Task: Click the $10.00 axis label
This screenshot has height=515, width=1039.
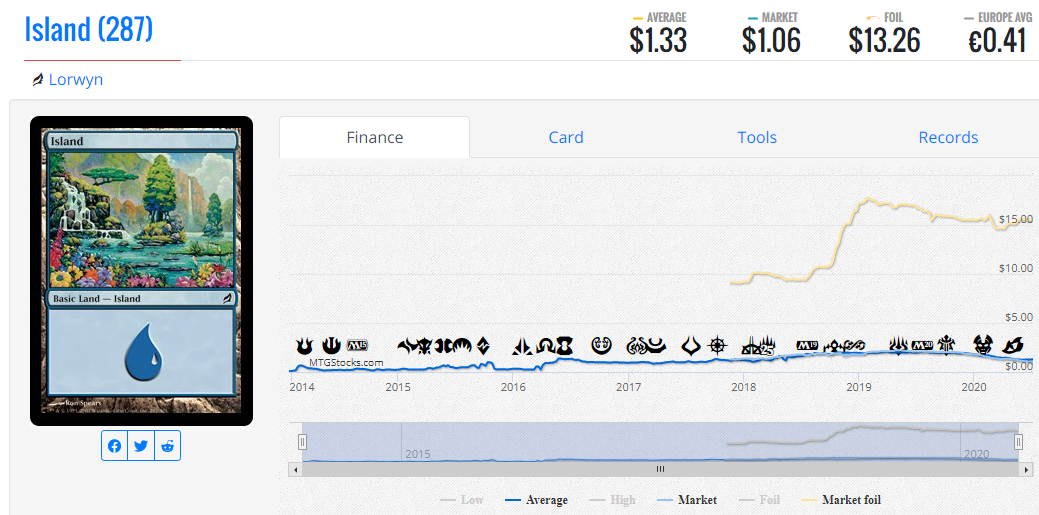Action: [1016, 268]
